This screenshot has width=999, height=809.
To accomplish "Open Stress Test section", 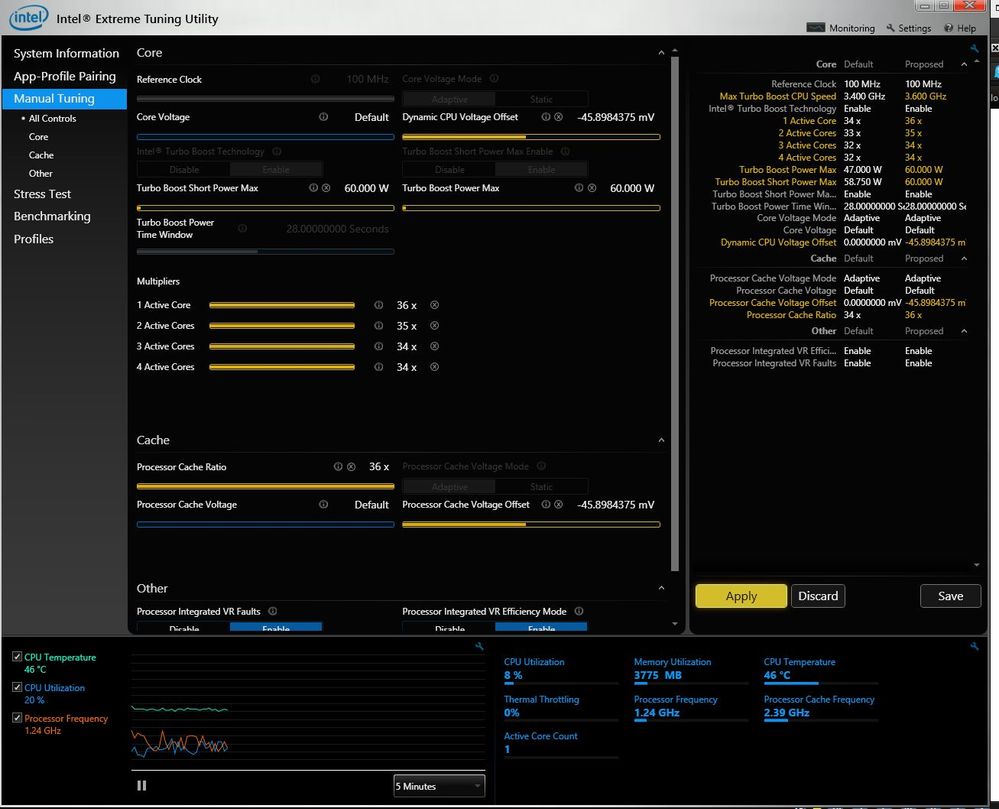I will coord(42,194).
